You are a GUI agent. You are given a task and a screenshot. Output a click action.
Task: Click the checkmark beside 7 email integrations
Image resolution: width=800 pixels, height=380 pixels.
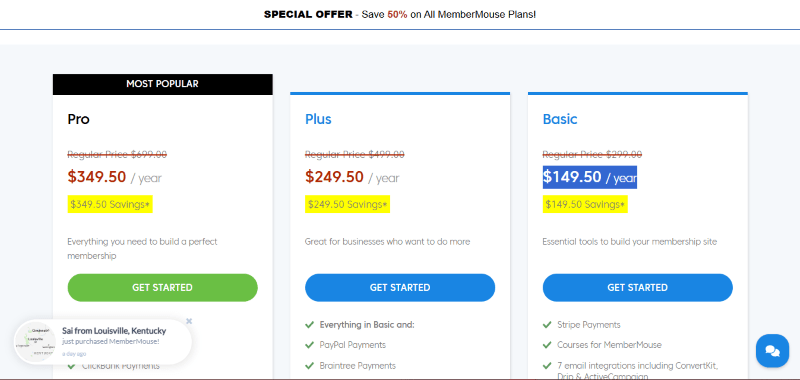coord(547,366)
